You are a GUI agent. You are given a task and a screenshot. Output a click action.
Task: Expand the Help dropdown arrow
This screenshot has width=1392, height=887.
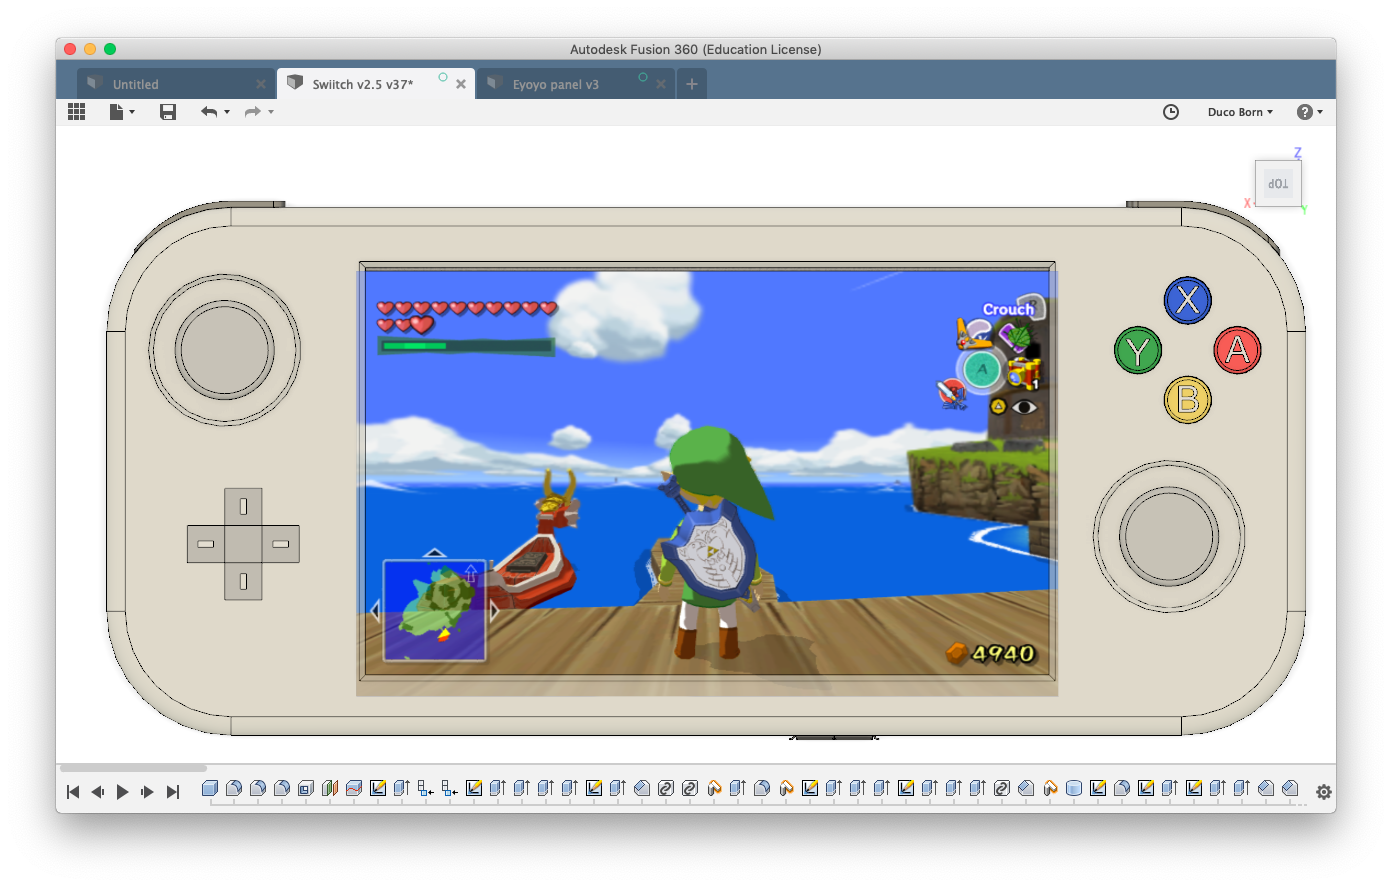click(x=1320, y=112)
